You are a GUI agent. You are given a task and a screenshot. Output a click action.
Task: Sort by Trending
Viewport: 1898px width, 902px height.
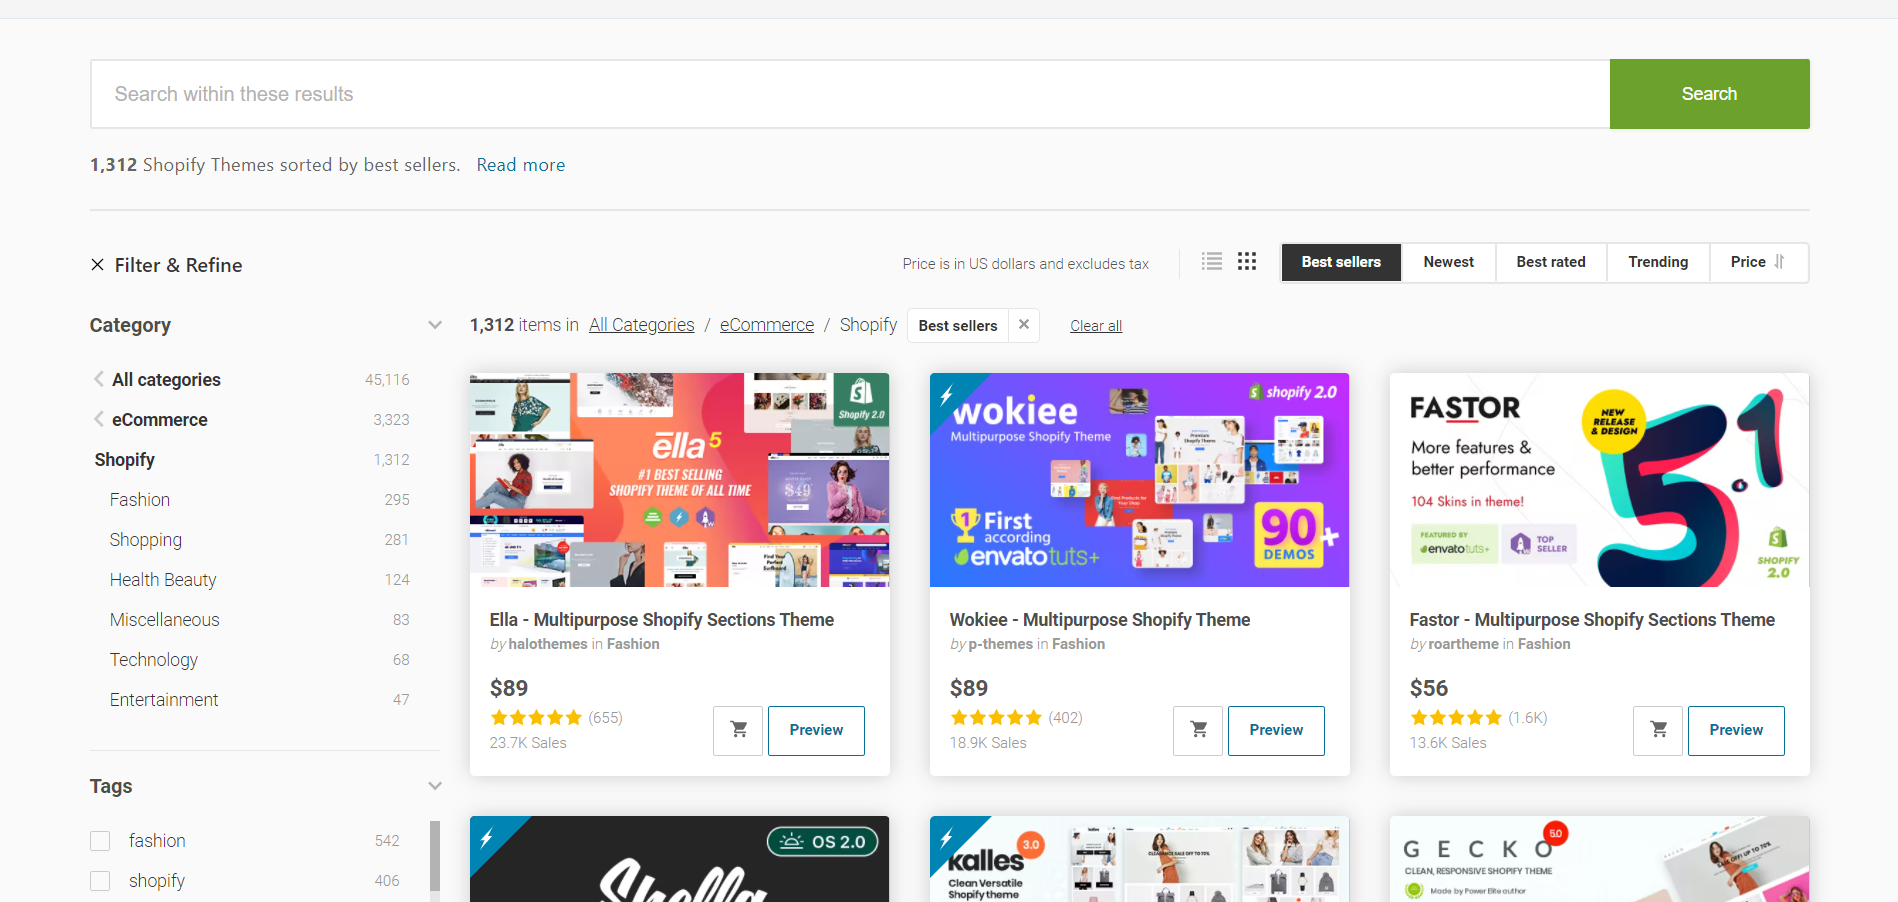tap(1658, 262)
